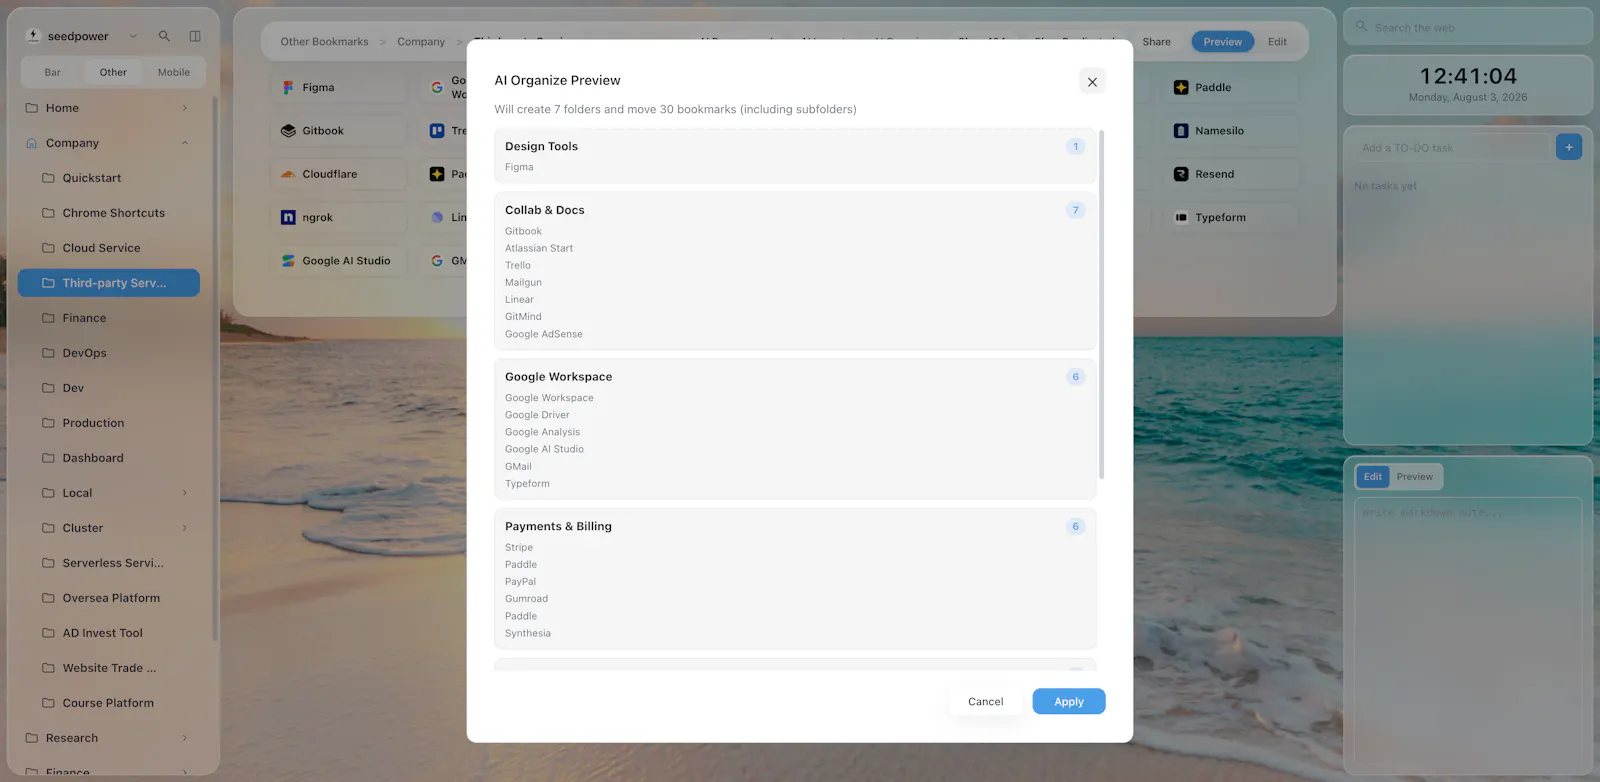Click the Add a TO-DO task field
Image resolution: width=1600 pixels, height=782 pixels.
pyautogui.click(x=1451, y=148)
